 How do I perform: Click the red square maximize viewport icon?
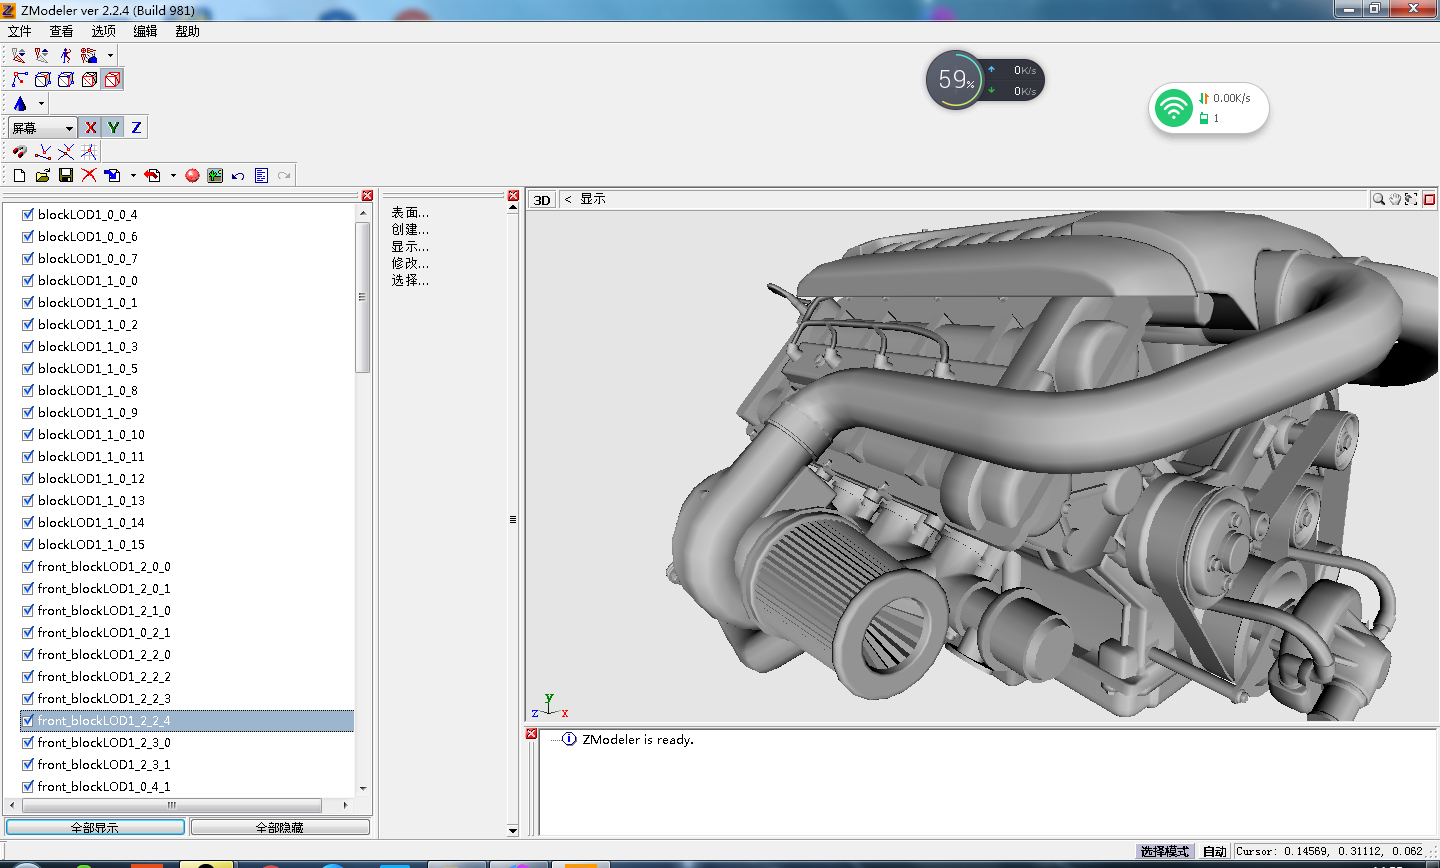pyautogui.click(x=1430, y=199)
